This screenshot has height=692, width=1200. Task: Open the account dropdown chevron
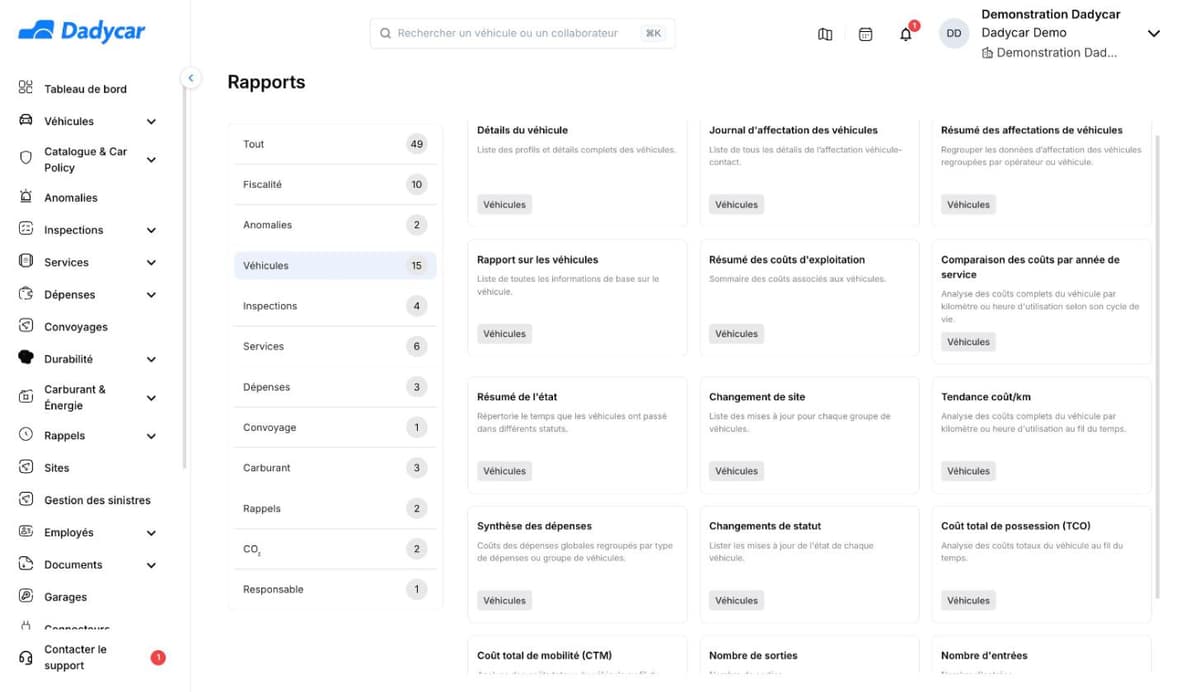[1153, 33]
